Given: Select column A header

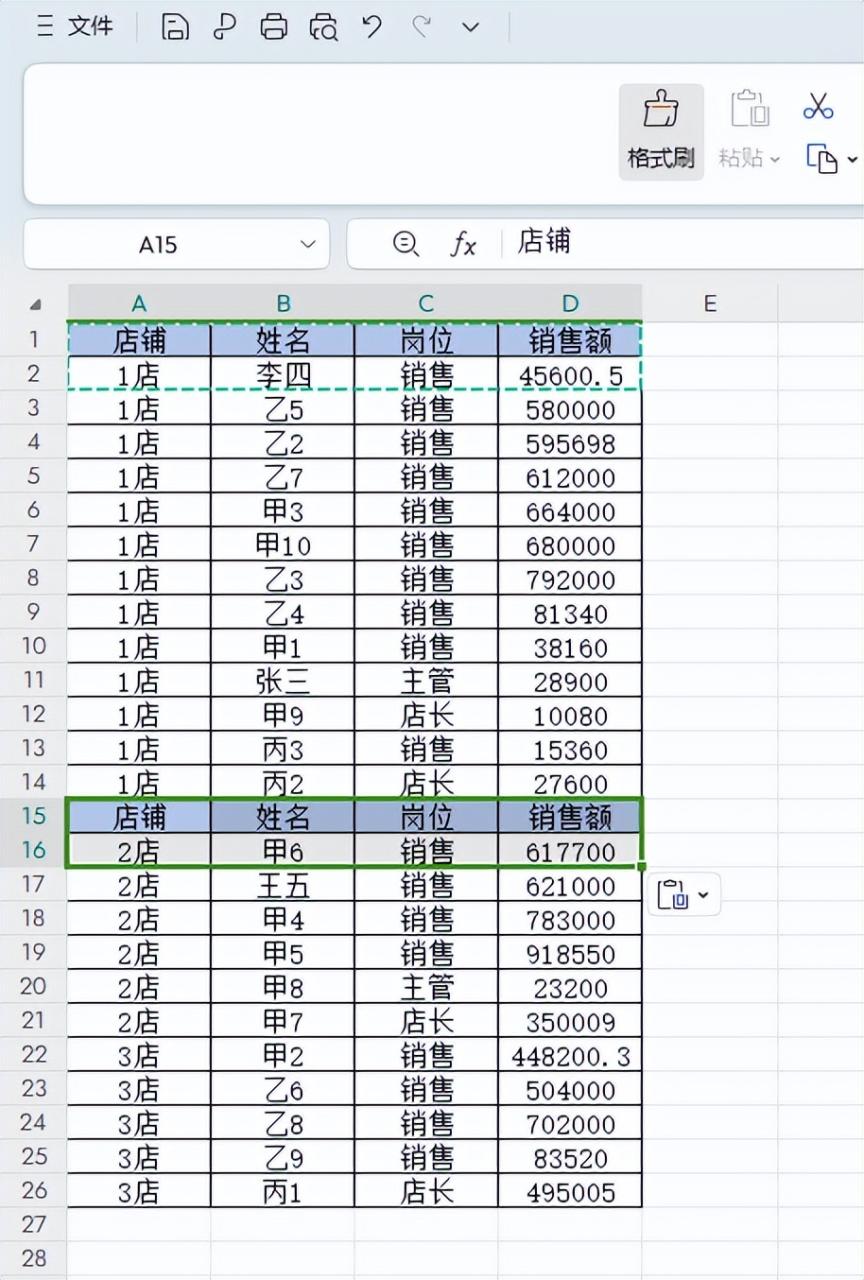Looking at the screenshot, I should 139,303.
